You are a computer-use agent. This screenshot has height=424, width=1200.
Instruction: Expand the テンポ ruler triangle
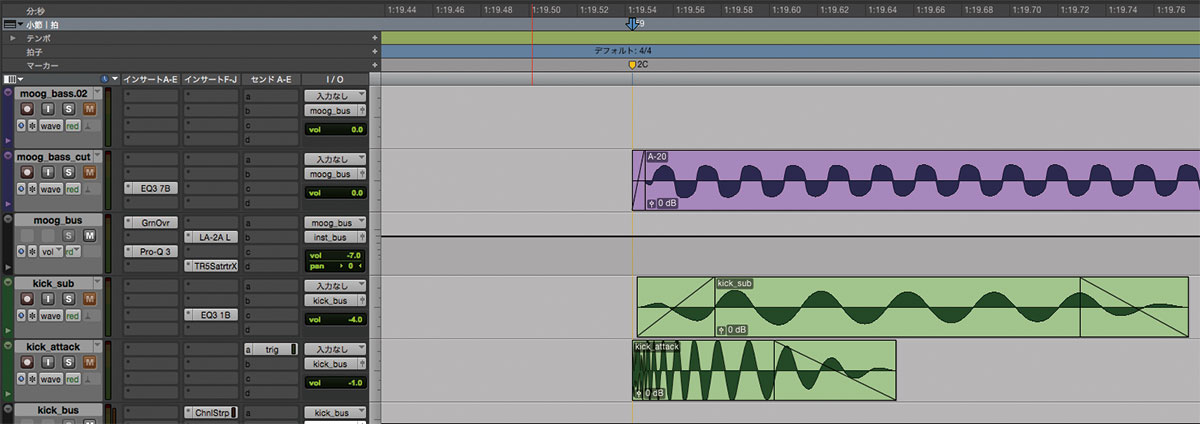pos(13,37)
